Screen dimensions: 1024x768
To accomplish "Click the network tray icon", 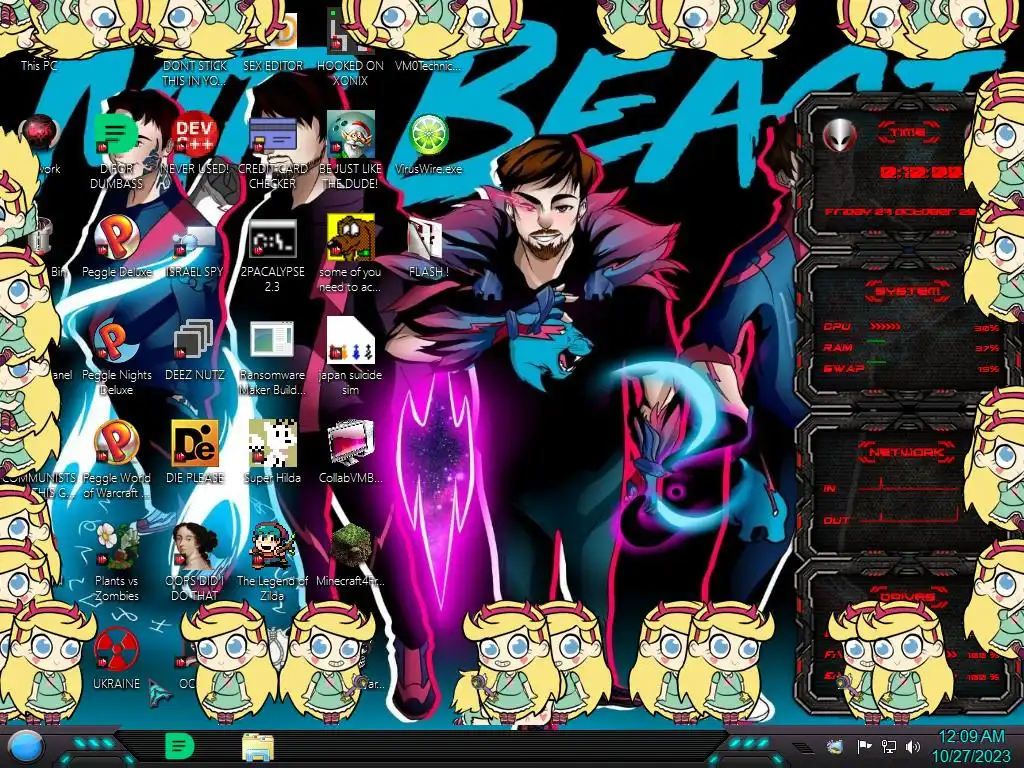I will (x=889, y=746).
